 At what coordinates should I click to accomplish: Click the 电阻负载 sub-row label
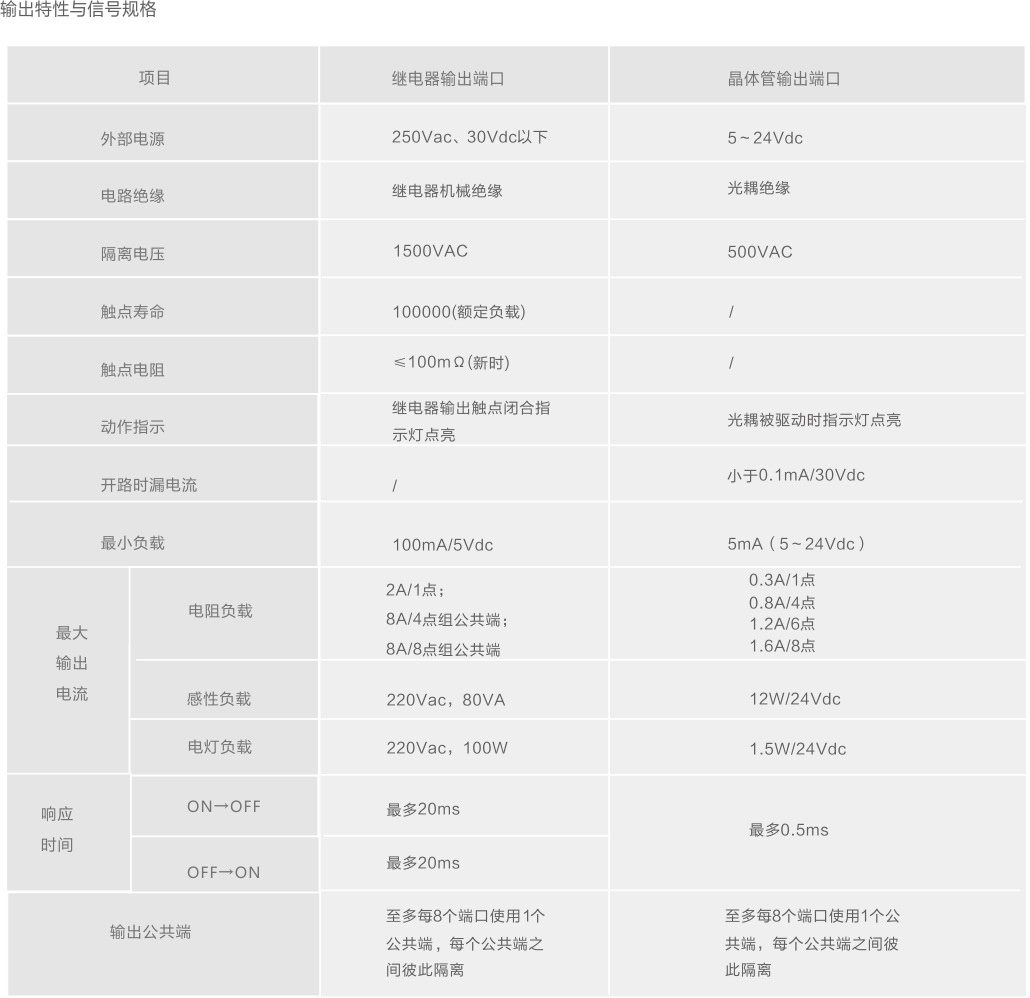[x=220, y=611]
